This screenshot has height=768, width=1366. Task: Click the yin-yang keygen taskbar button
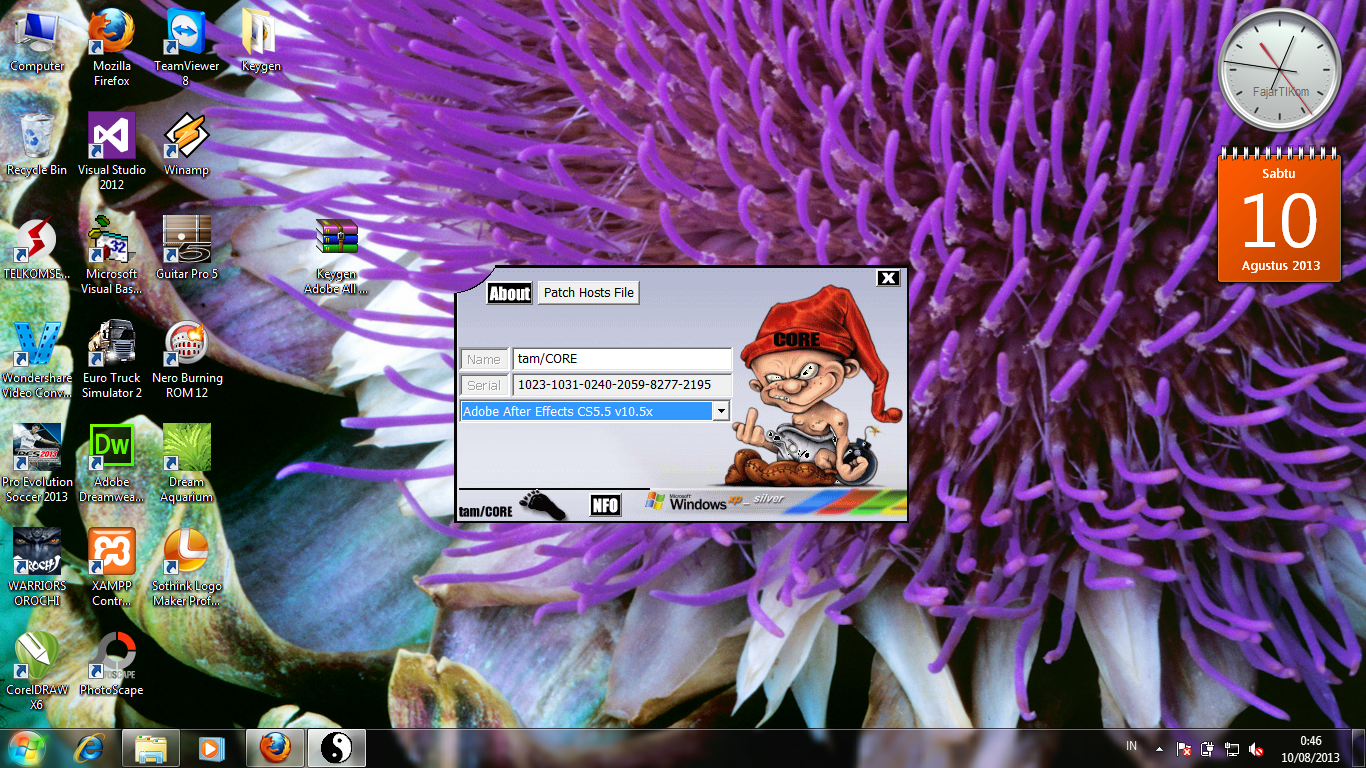coord(336,748)
